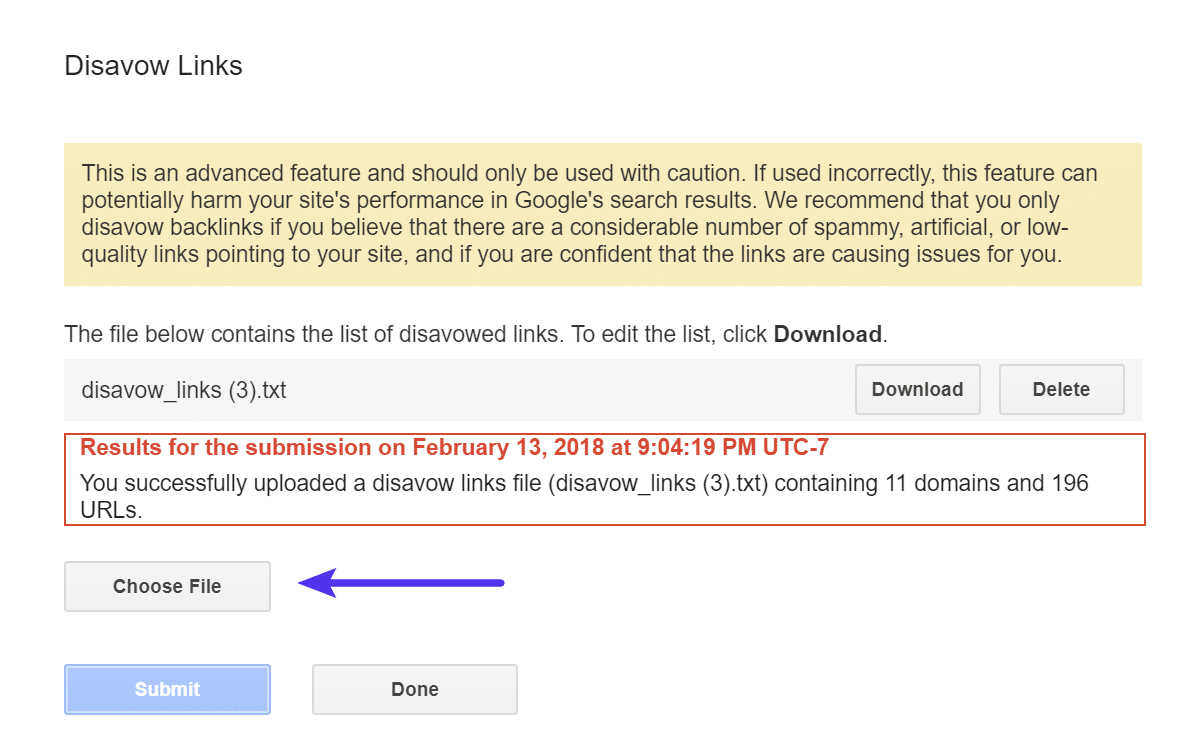
Task: Click the bold Download word in the instructions
Action: pyautogui.click(x=828, y=334)
